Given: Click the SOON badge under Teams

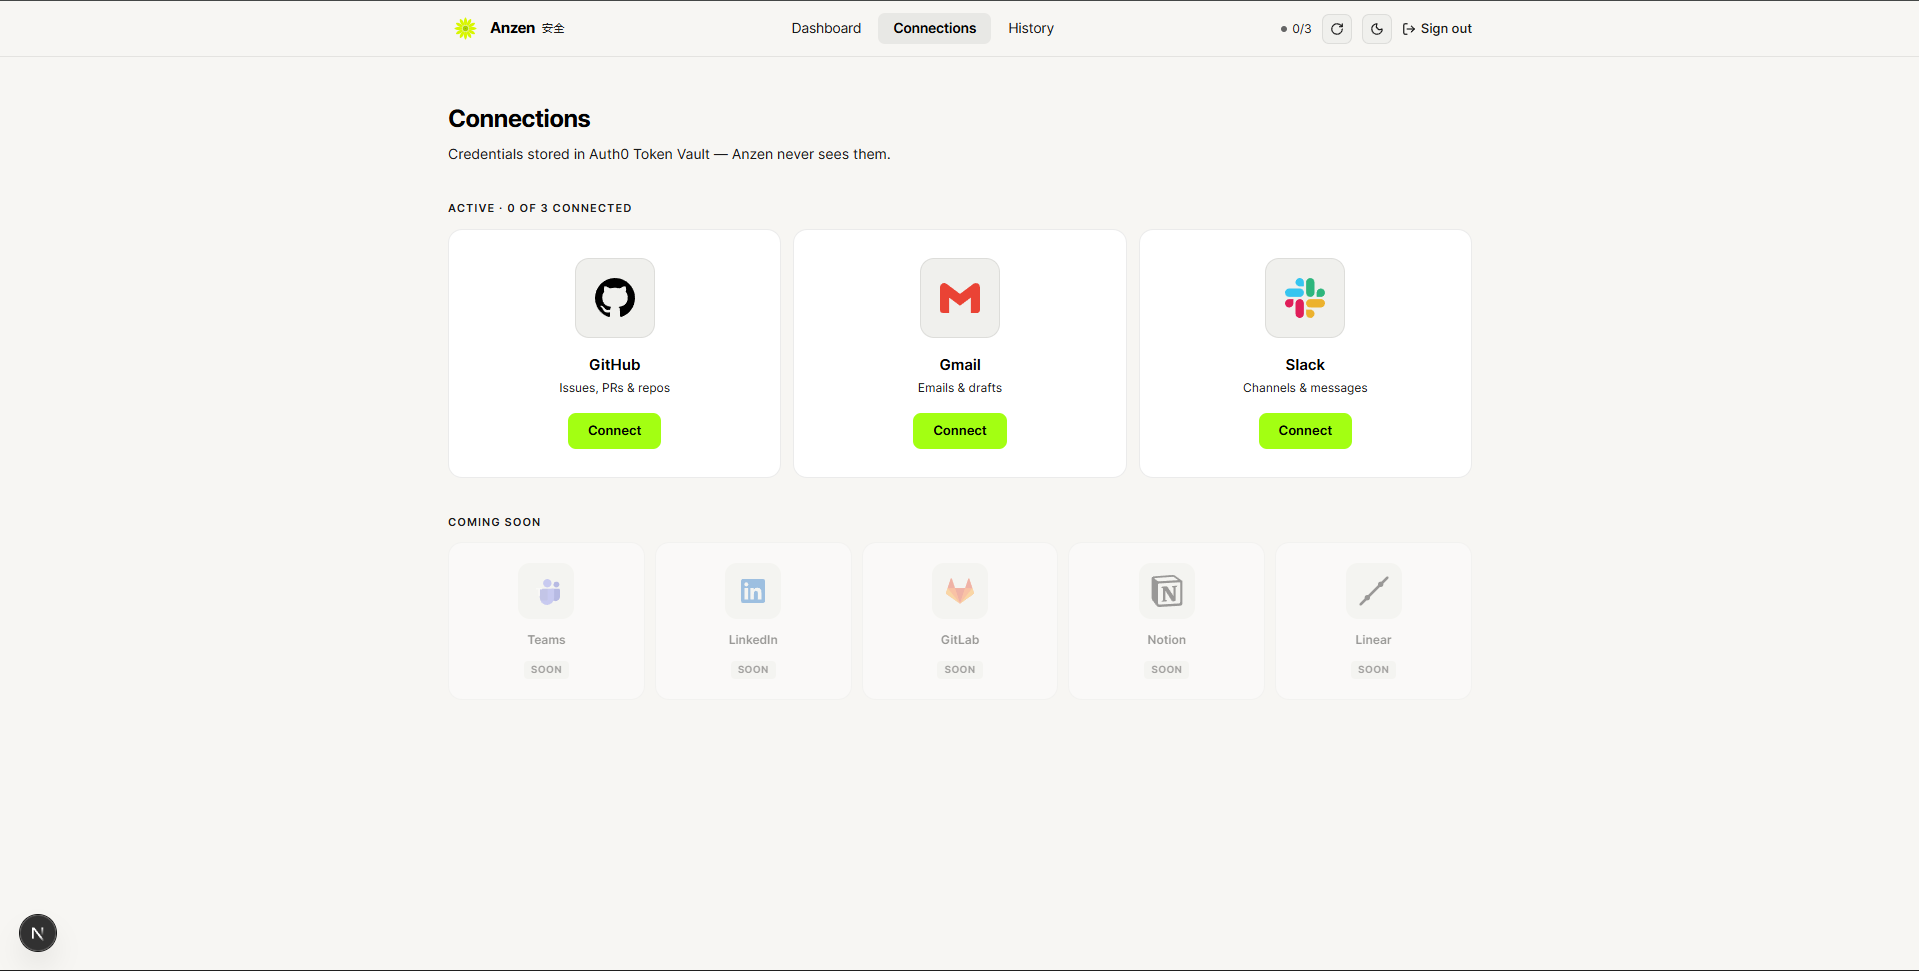Looking at the screenshot, I should [x=546, y=670].
